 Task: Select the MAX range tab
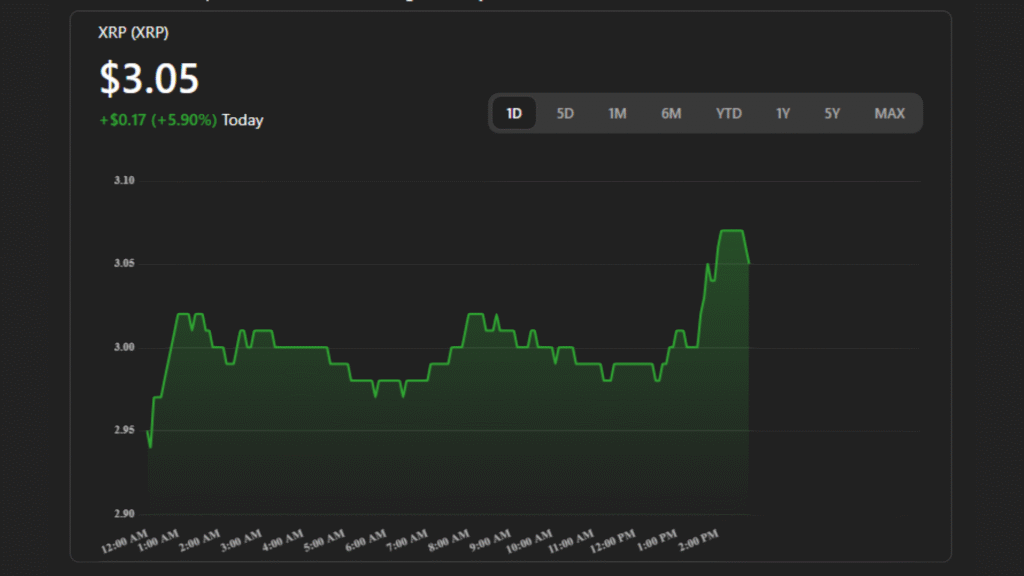point(889,114)
